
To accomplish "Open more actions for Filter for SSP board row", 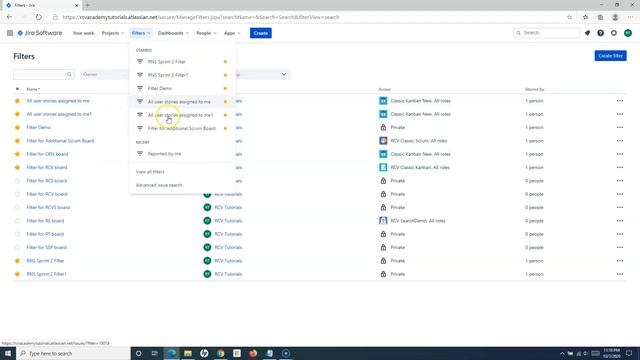I will click(620, 247).
